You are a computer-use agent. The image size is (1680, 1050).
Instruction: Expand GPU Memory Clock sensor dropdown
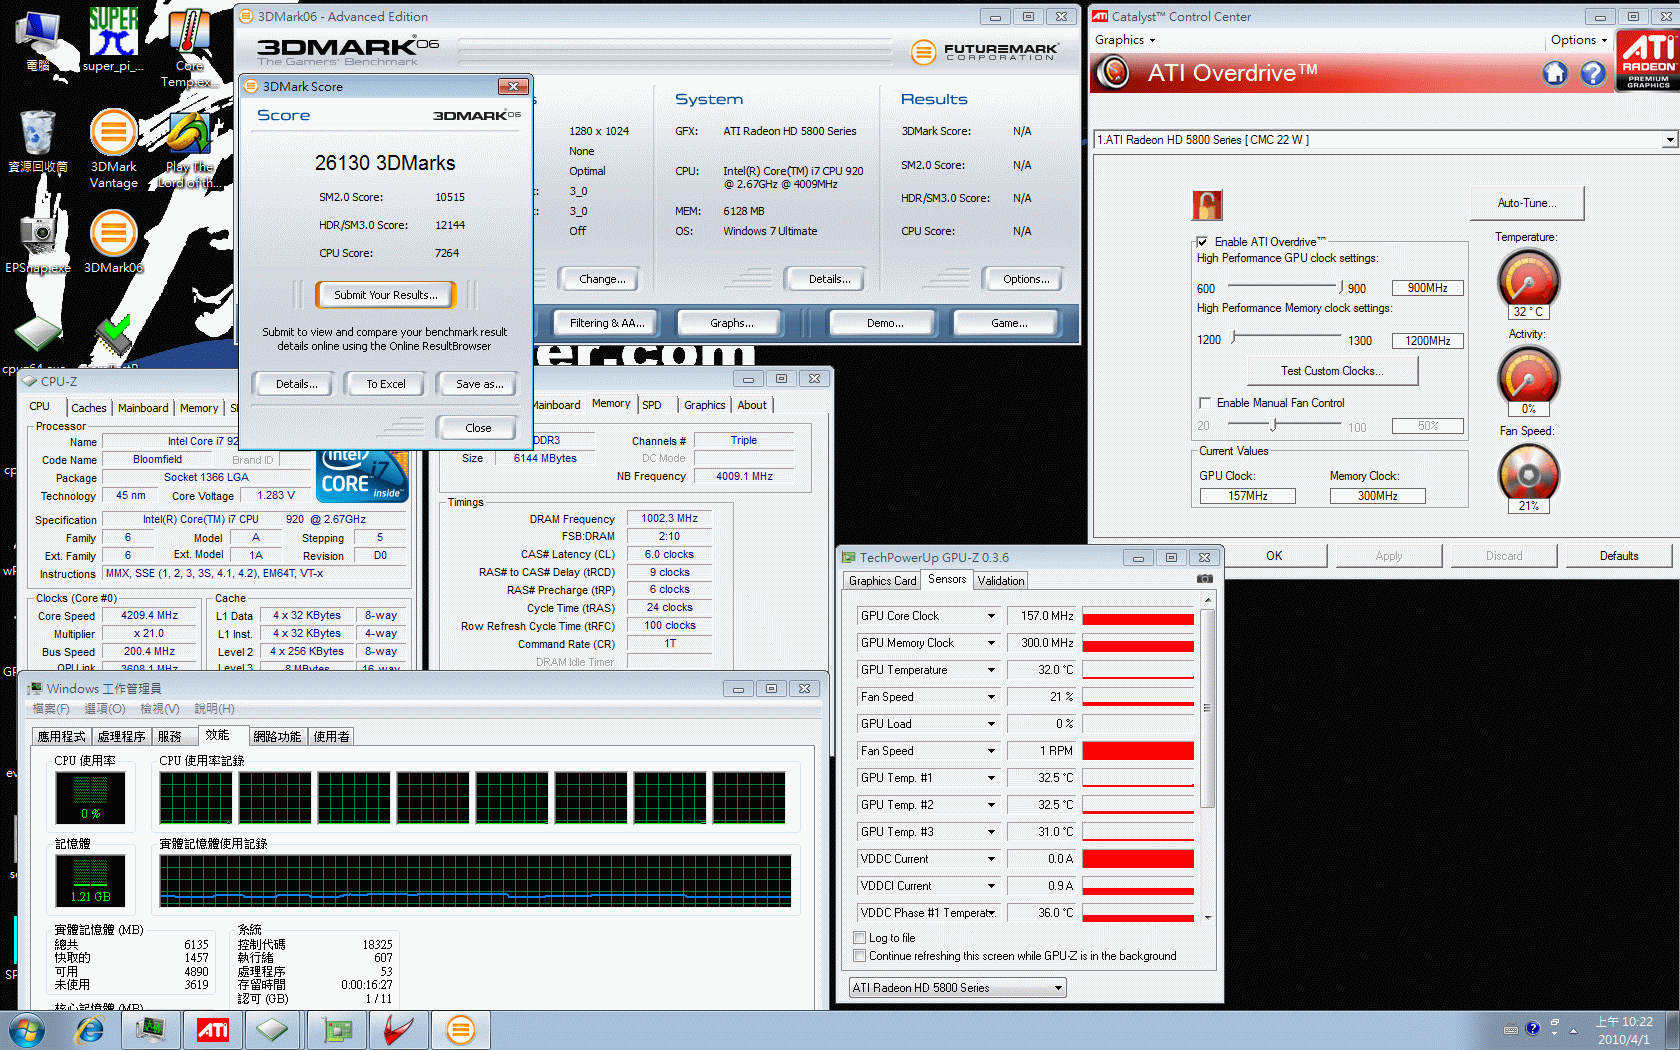pyautogui.click(x=991, y=643)
